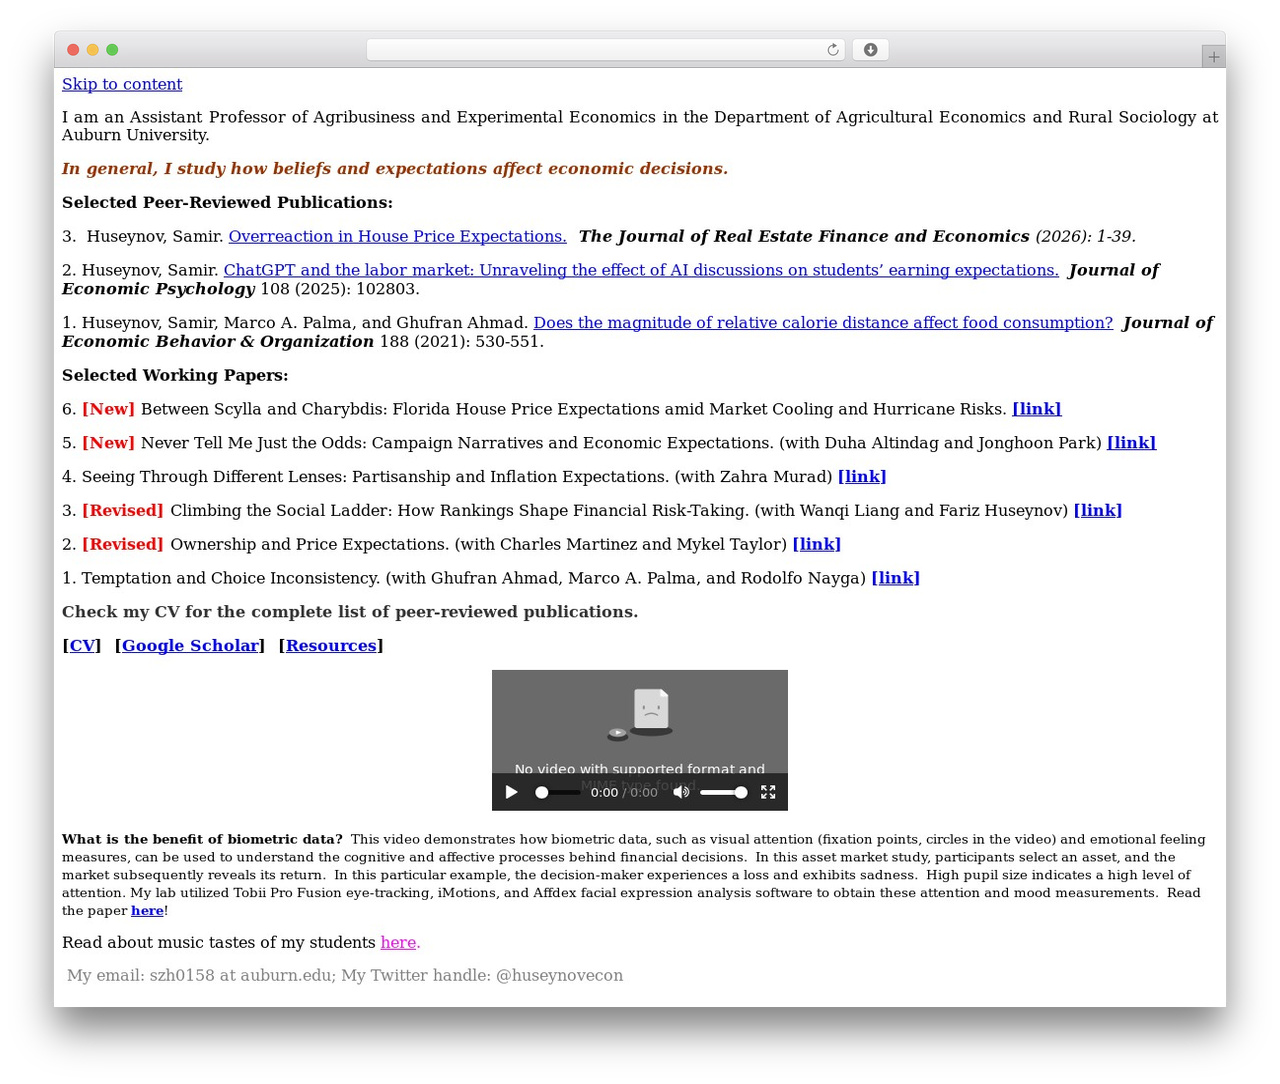The image size is (1280, 1084).
Task: Click 'here' to read the biometric paper
Action: point(147,911)
